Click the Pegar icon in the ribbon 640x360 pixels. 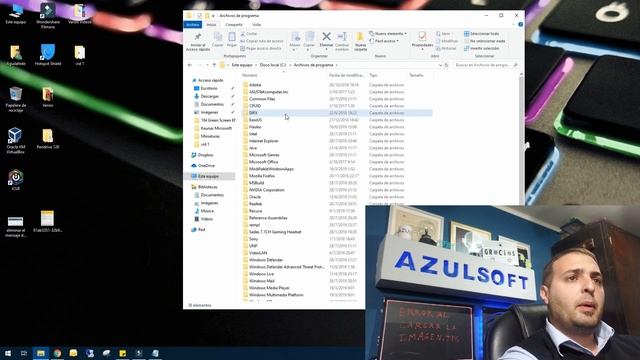click(x=232, y=37)
